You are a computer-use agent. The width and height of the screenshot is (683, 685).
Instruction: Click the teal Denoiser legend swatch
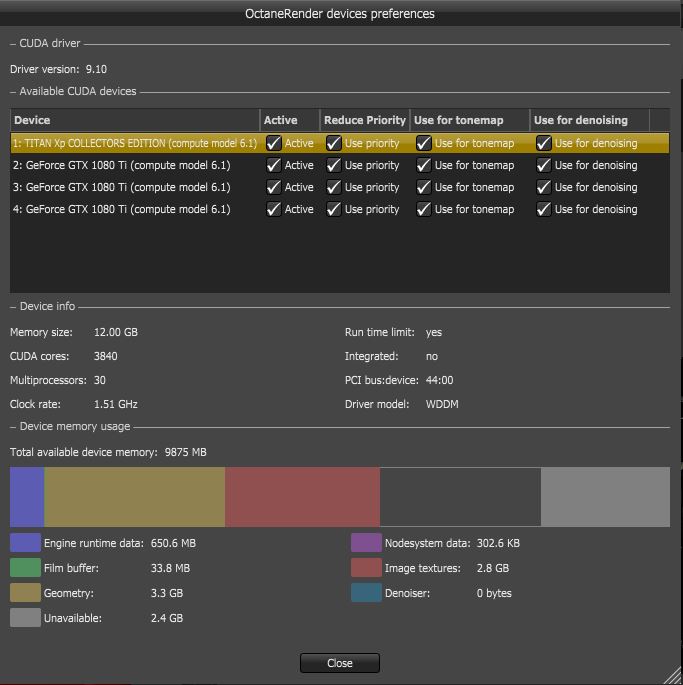tap(366, 593)
